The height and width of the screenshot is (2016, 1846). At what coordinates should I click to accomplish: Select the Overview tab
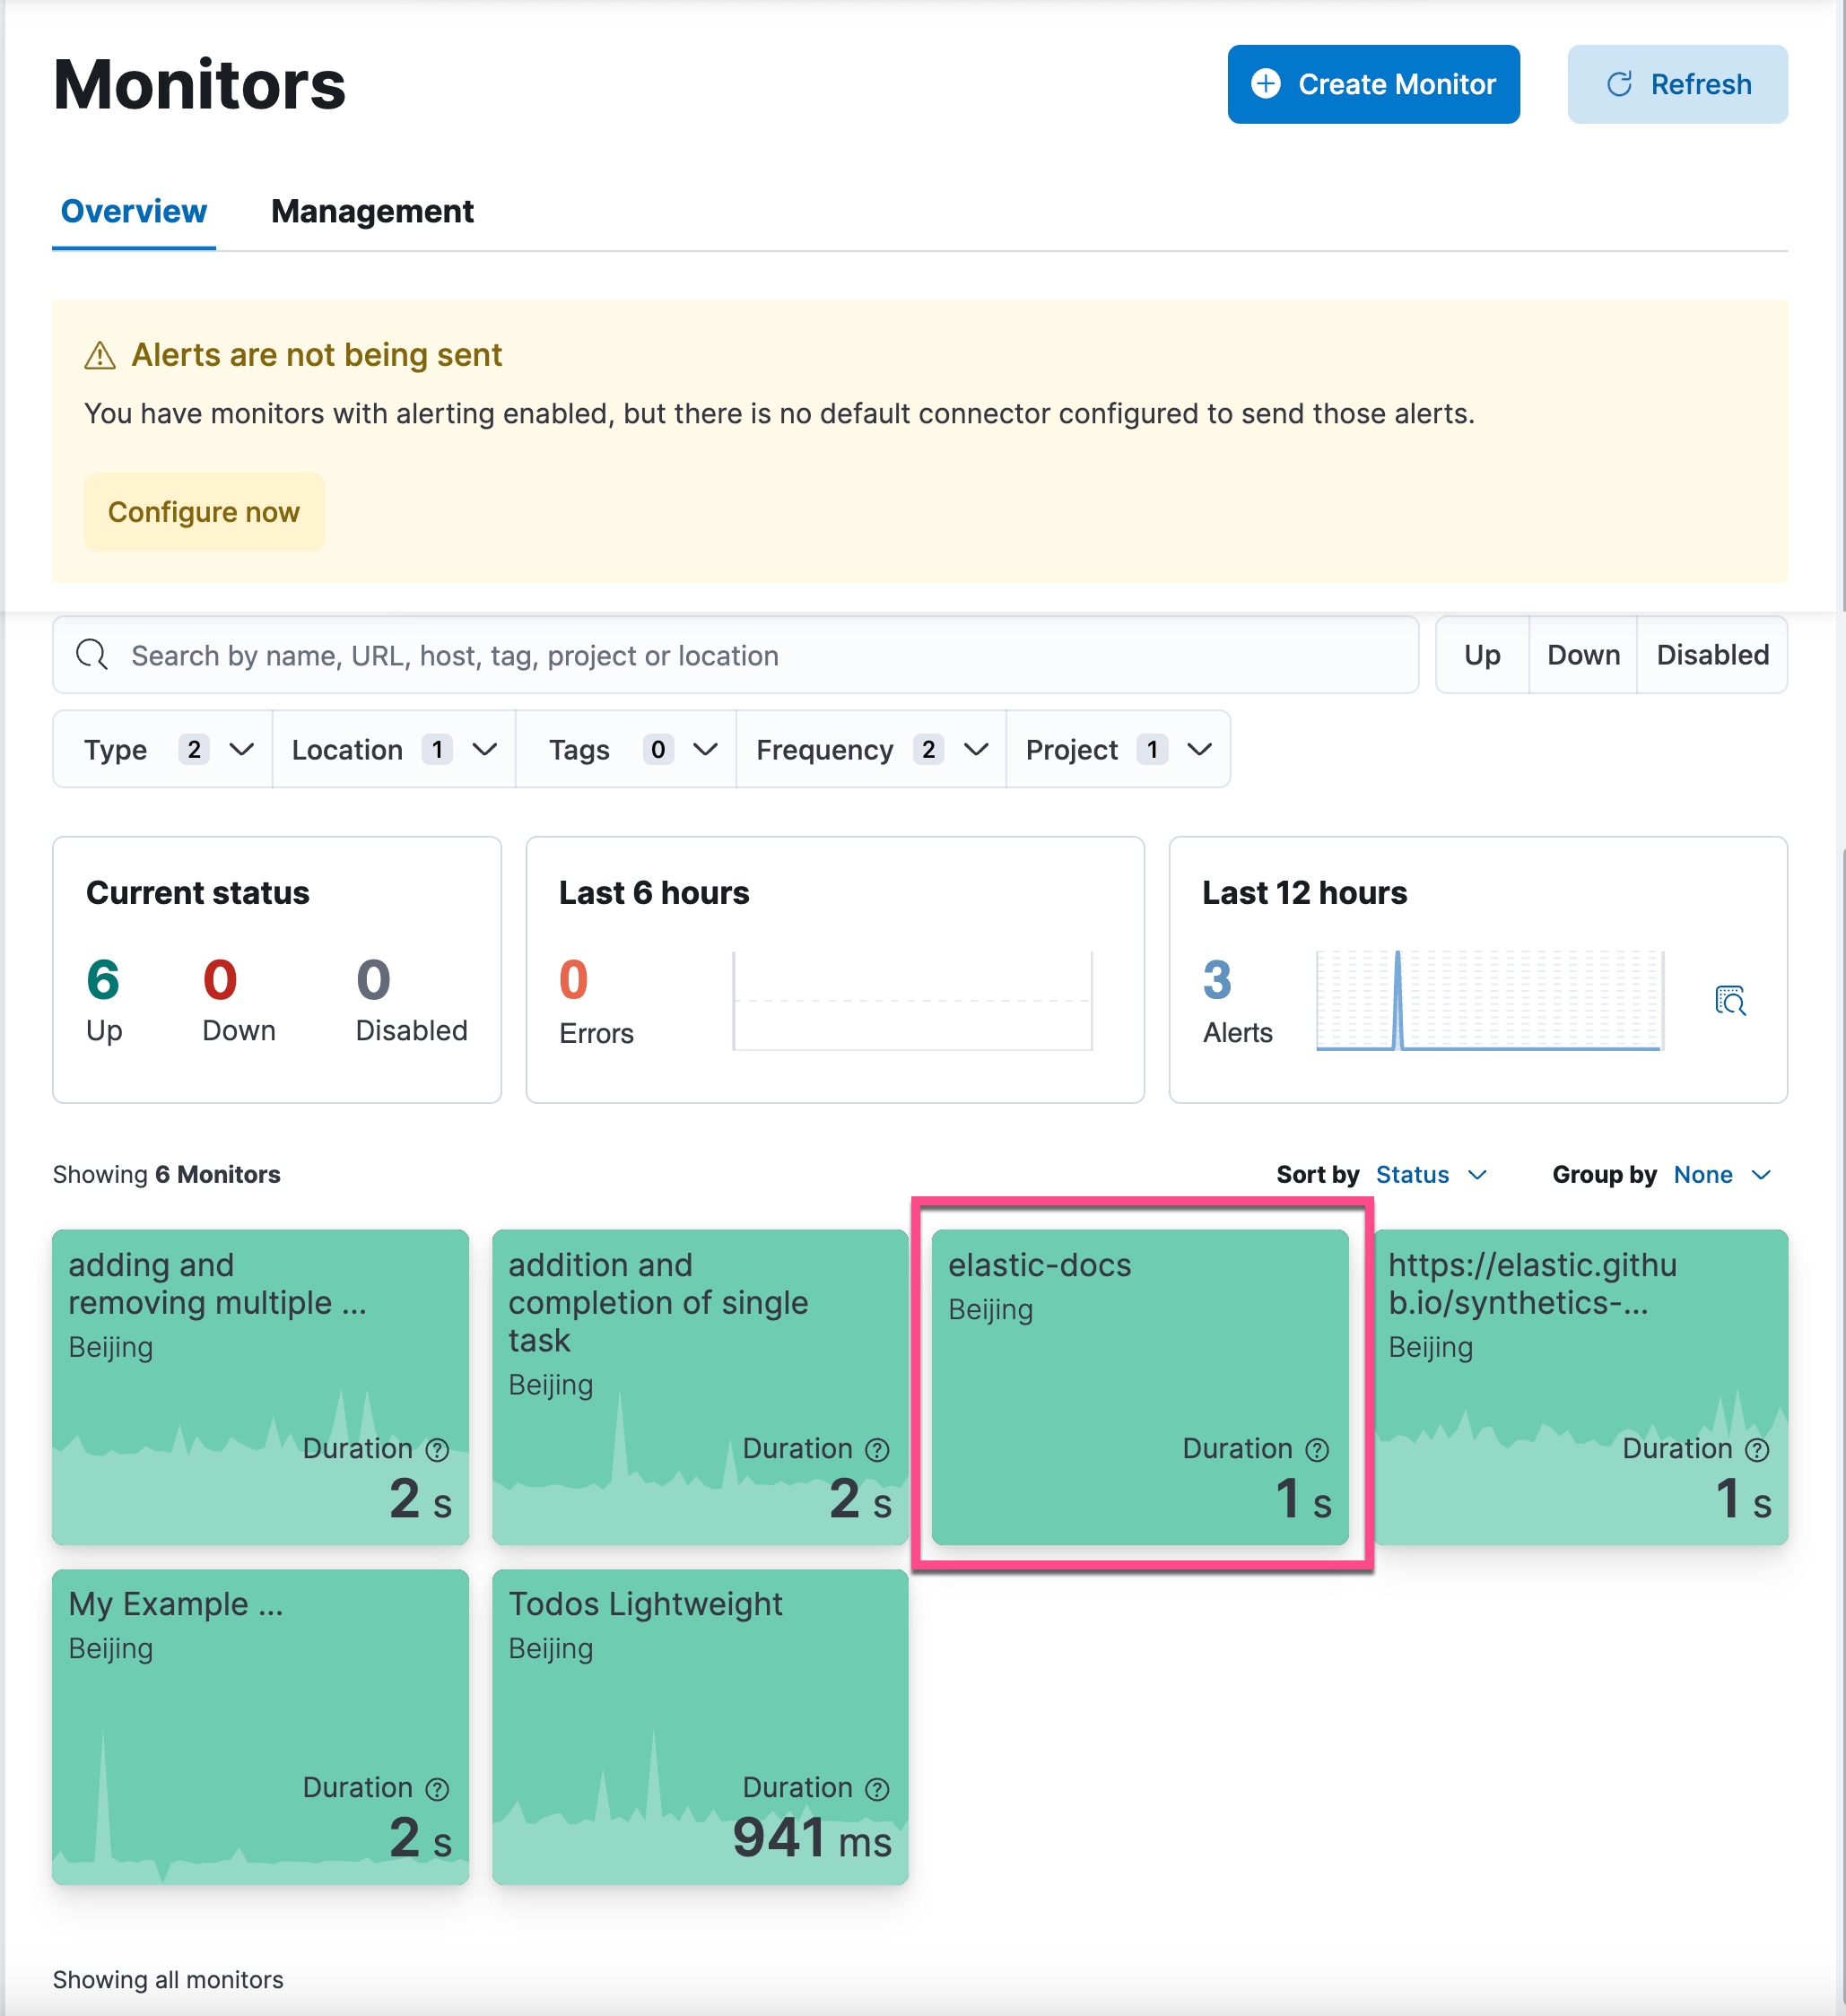click(134, 212)
